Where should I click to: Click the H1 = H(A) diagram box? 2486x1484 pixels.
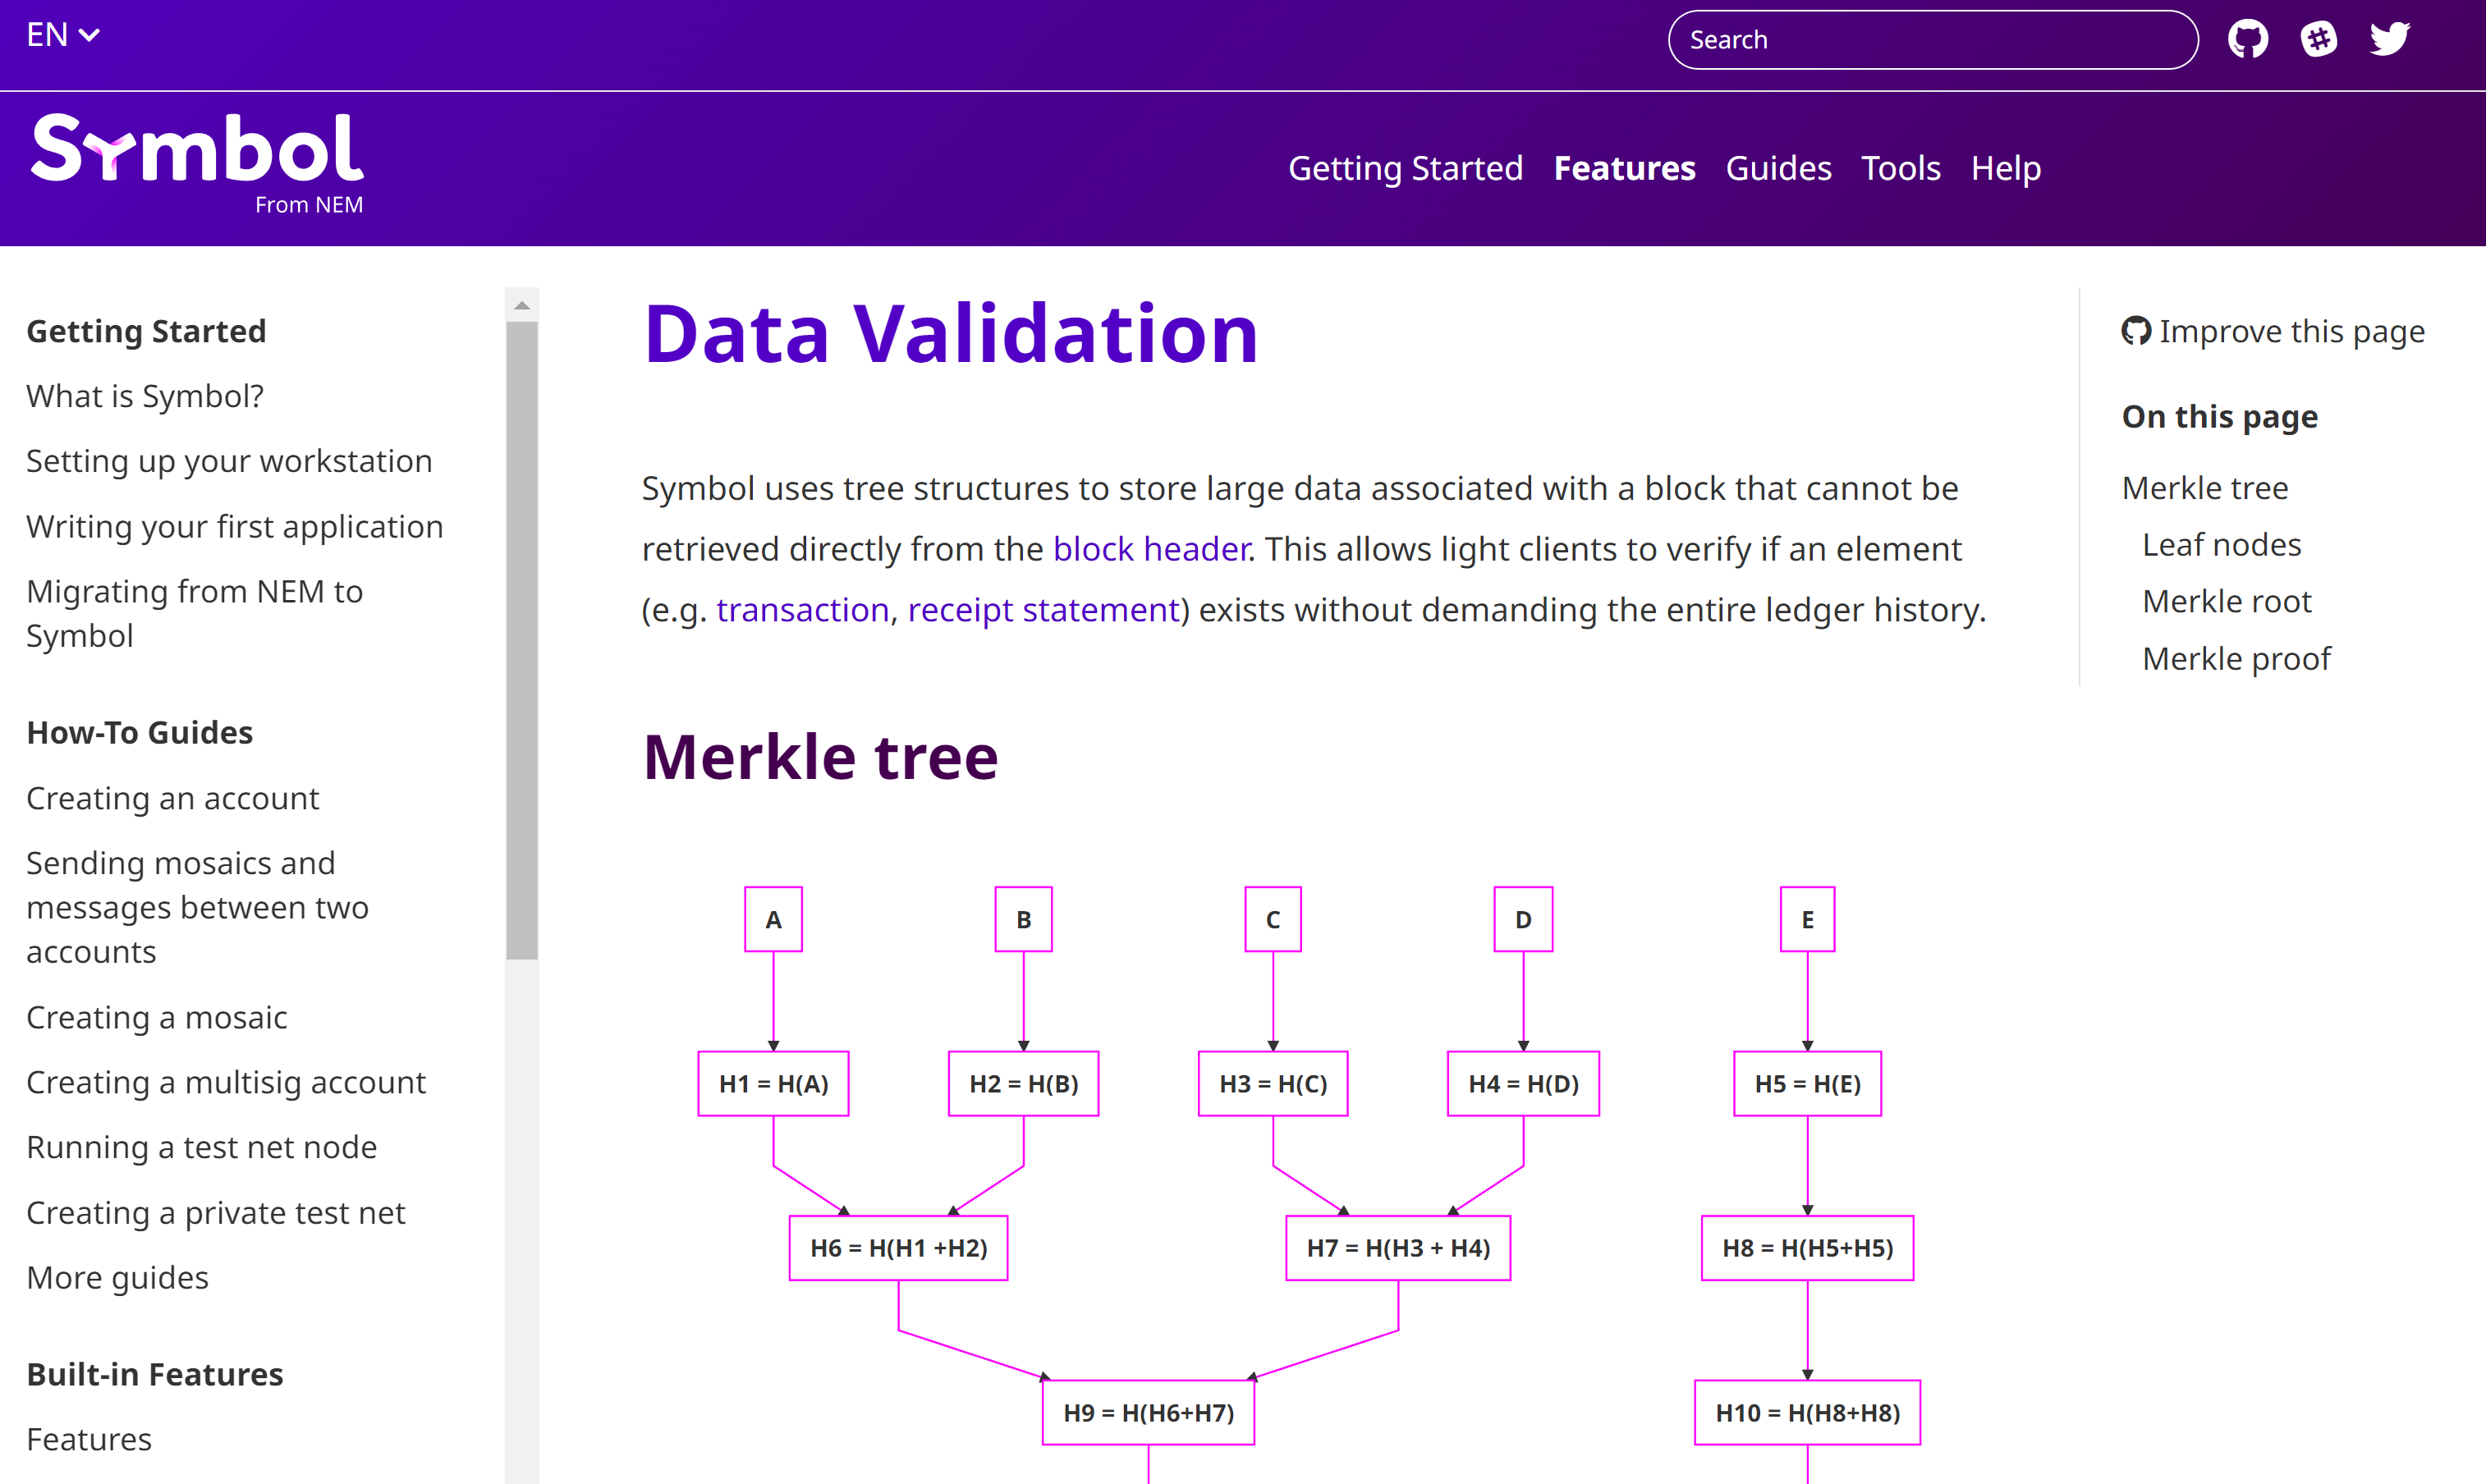773,1083
